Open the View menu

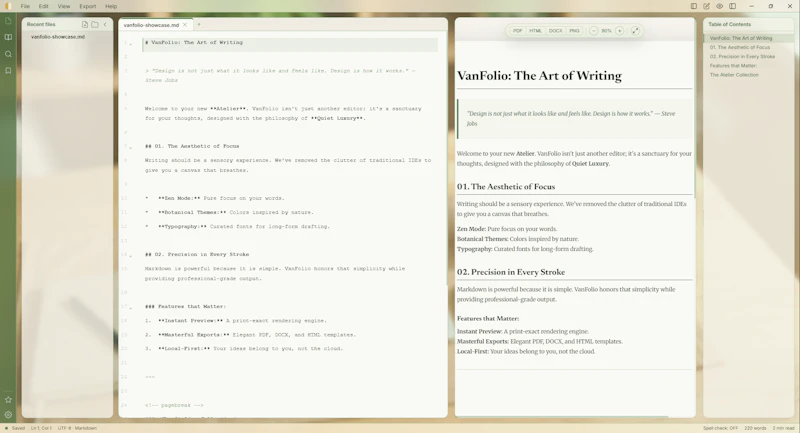click(x=64, y=6)
